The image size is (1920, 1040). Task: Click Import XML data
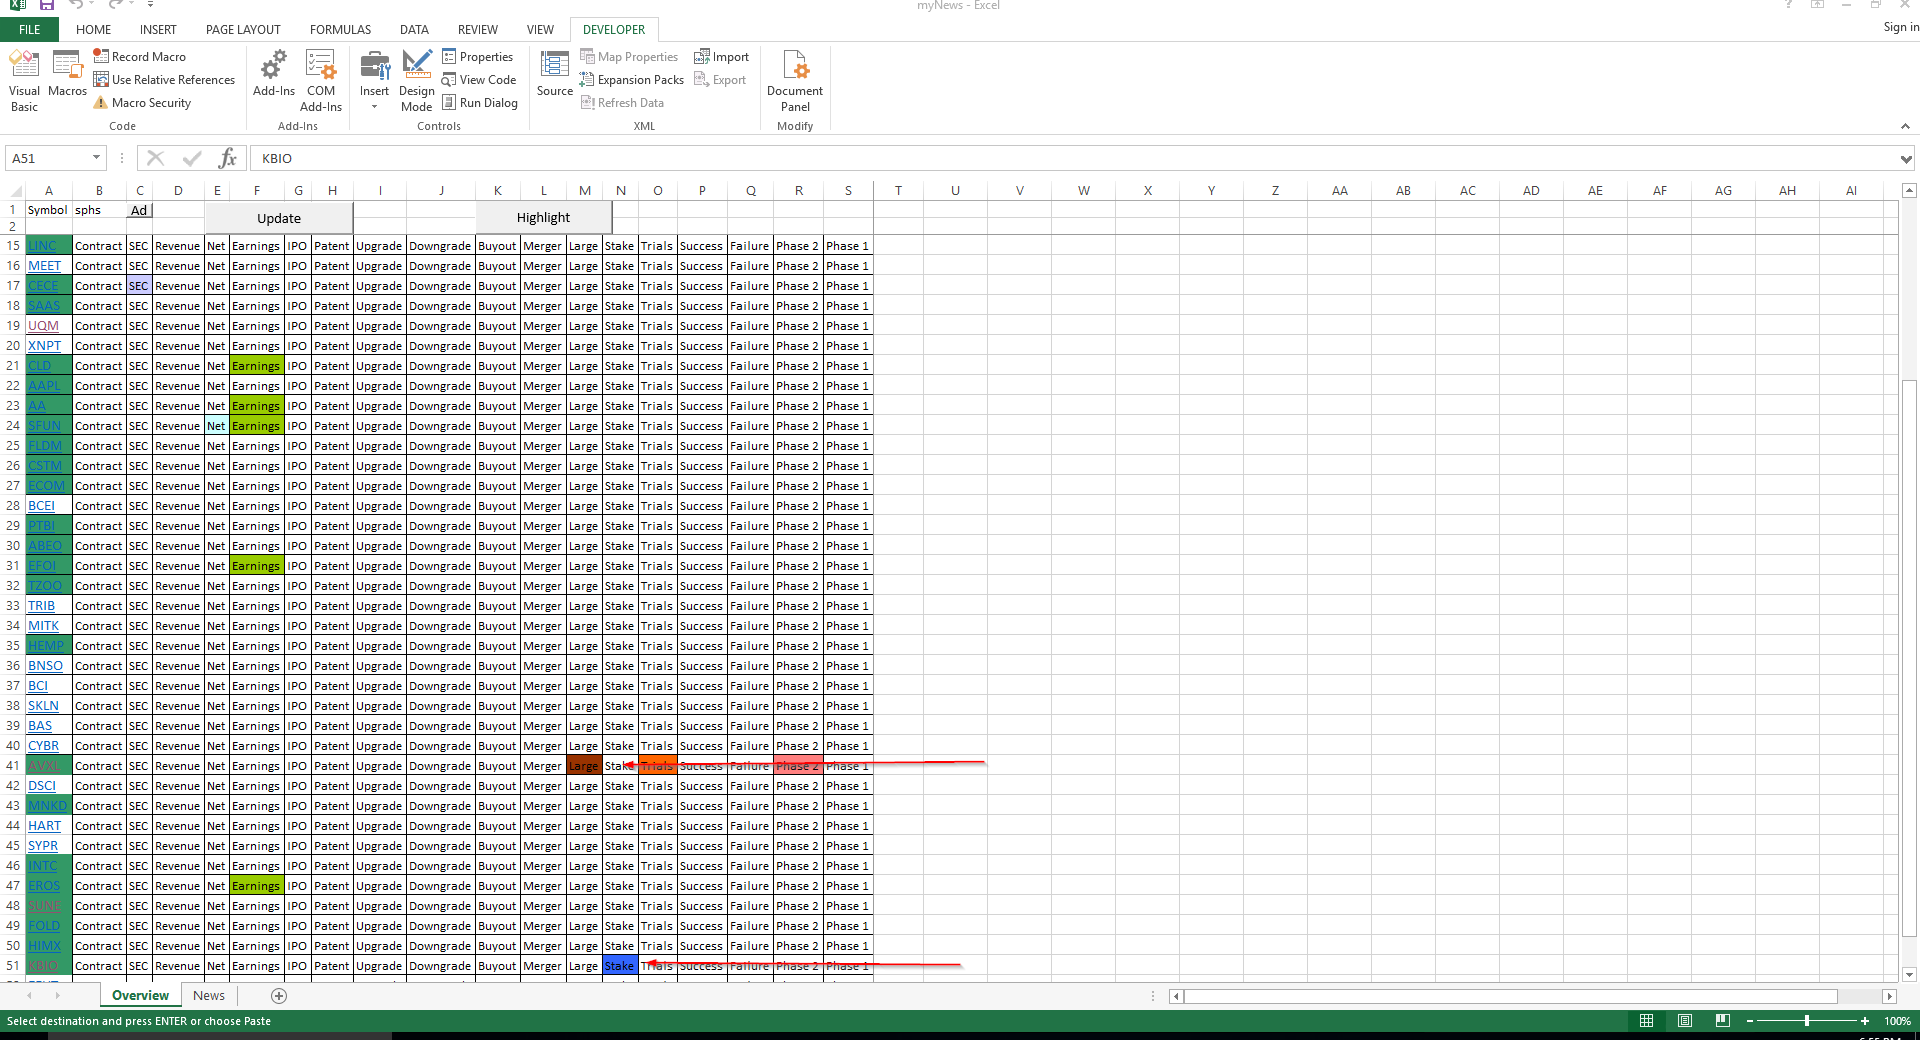tap(722, 57)
